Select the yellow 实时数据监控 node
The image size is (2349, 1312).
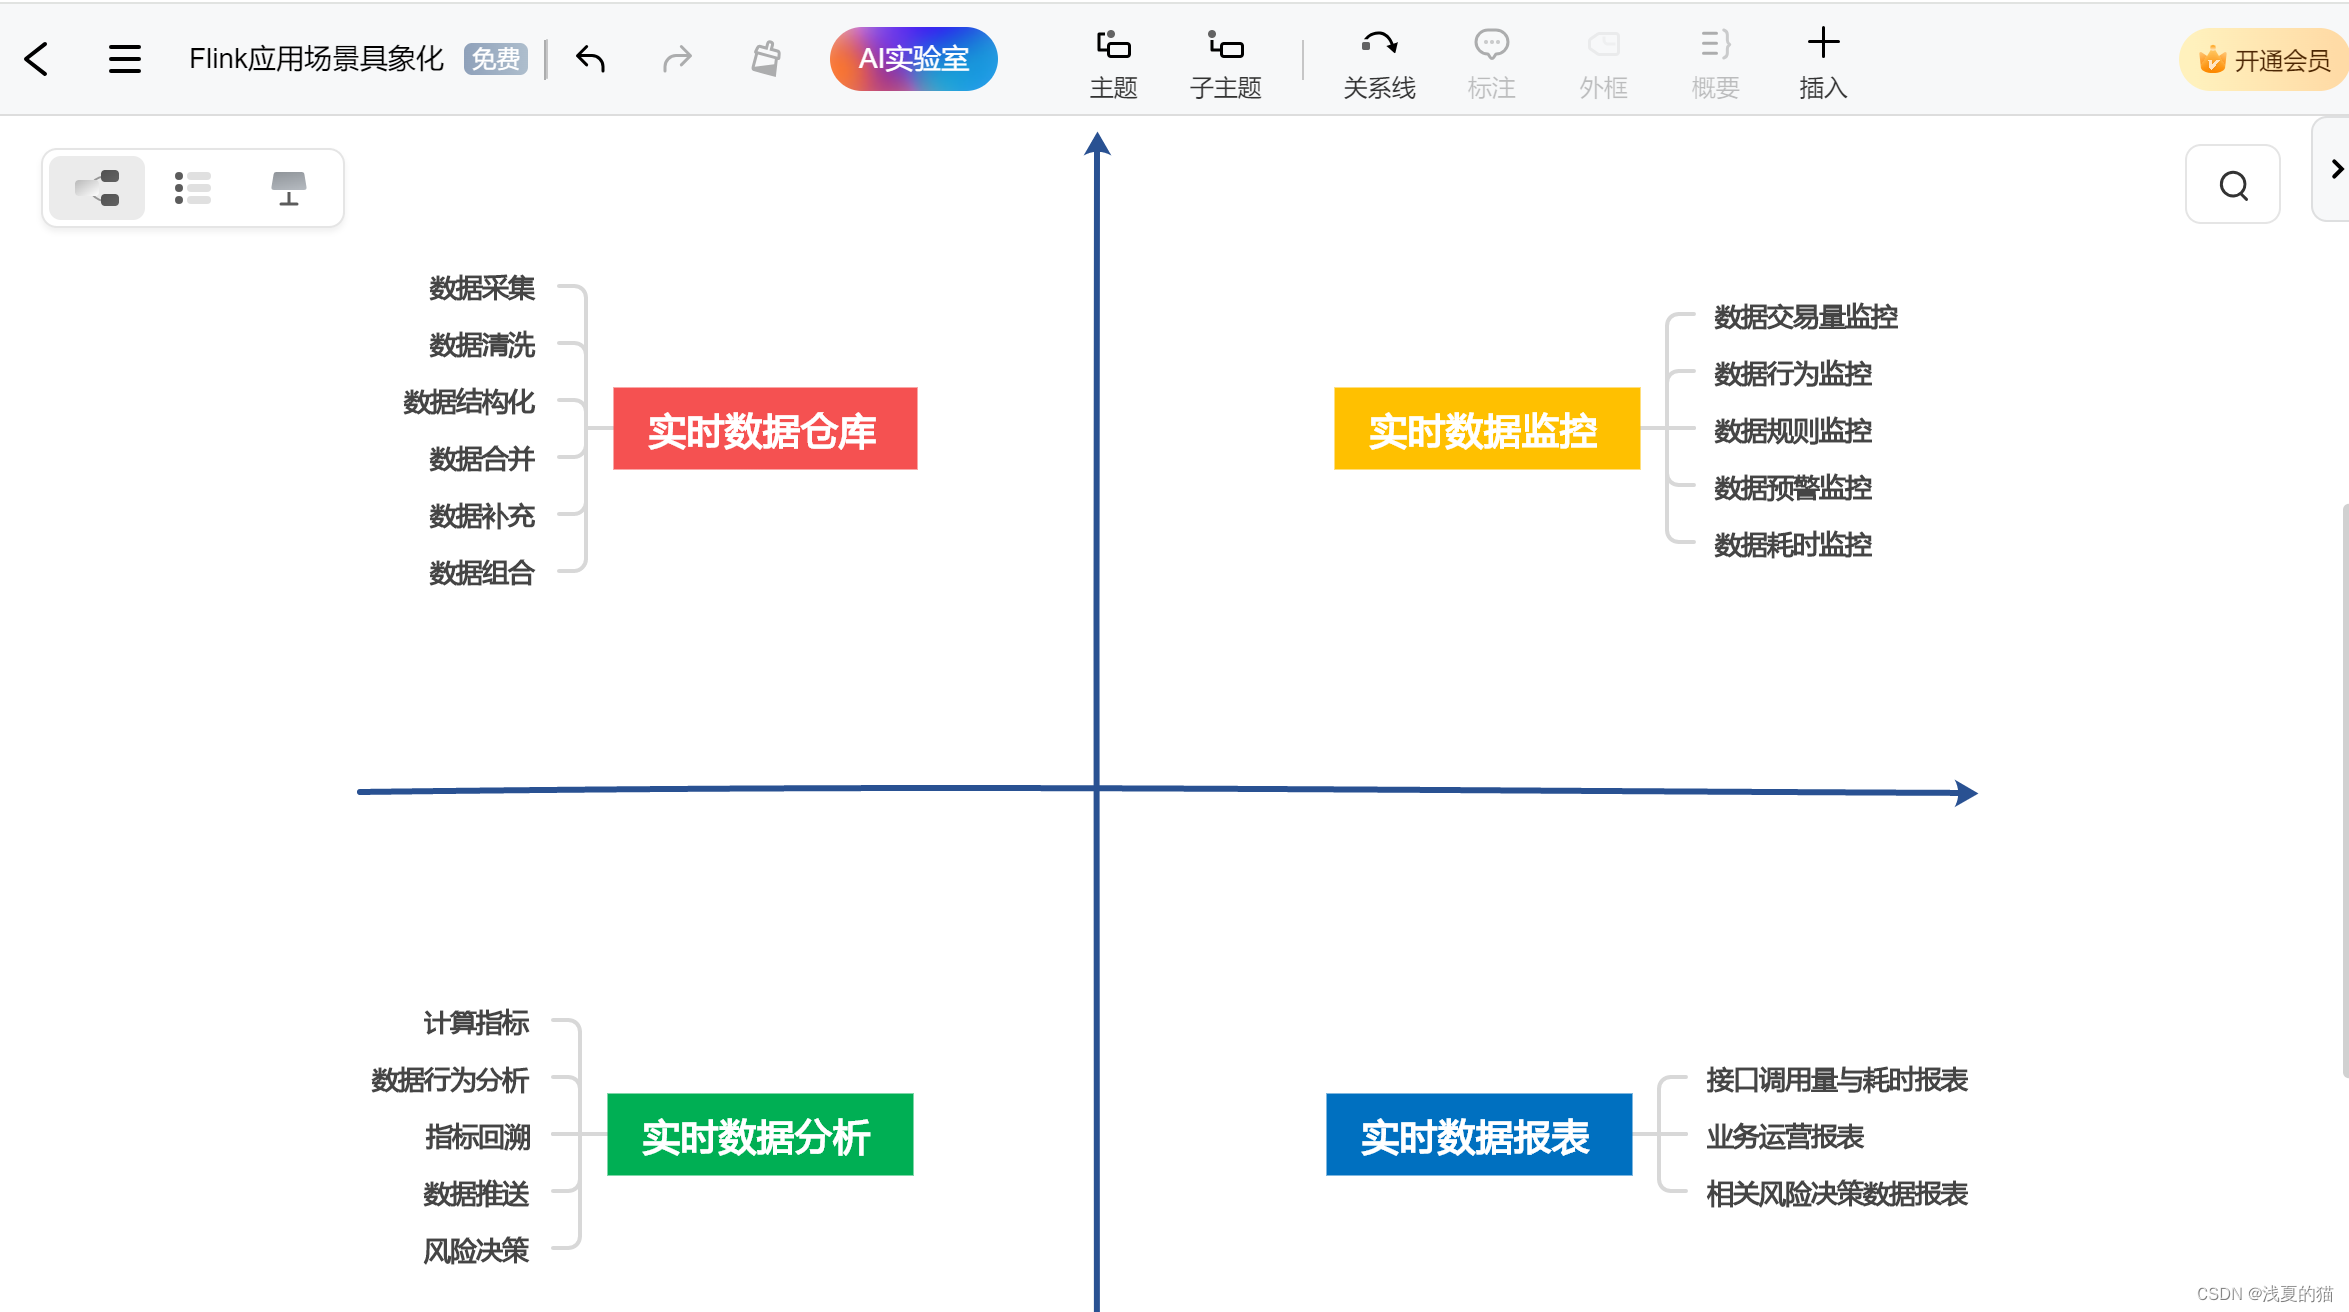point(1486,429)
